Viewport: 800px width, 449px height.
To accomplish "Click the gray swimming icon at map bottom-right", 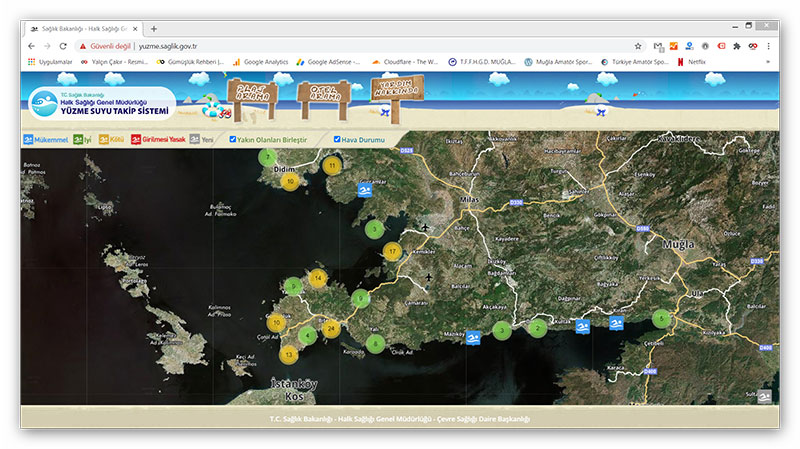I will click(764, 396).
